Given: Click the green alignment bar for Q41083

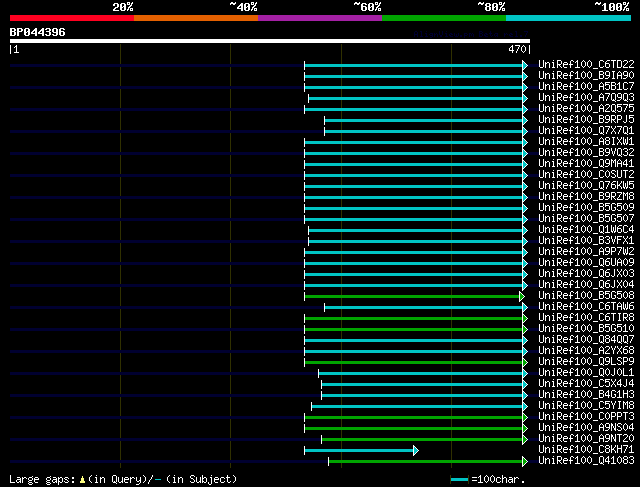Looking at the screenshot, I should pyautogui.click(x=425, y=462).
